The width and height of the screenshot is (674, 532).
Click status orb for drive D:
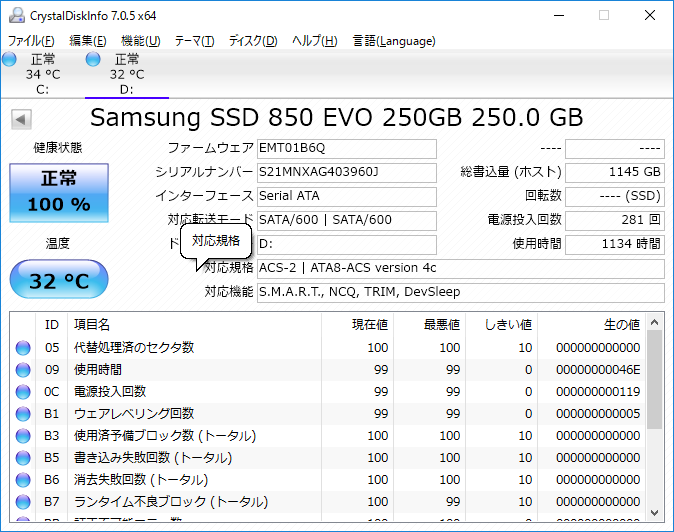93,59
